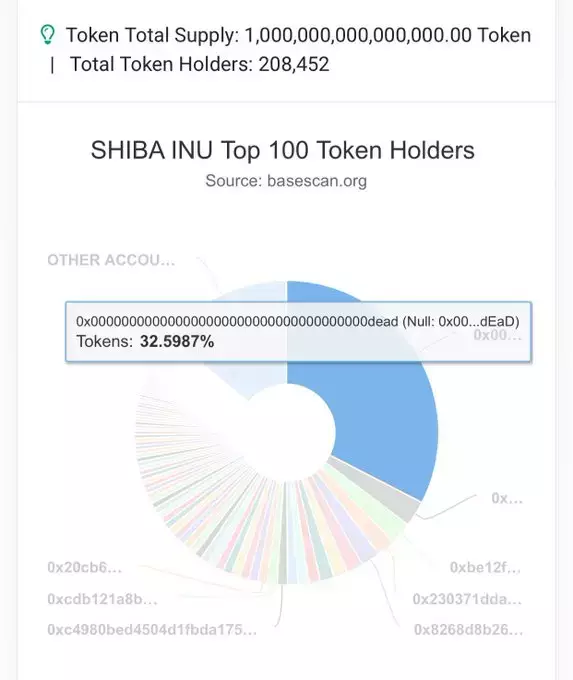Image resolution: width=573 pixels, height=680 pixels.
Task: Click the 0x230371dda... holder label
Action: point(467,599)
